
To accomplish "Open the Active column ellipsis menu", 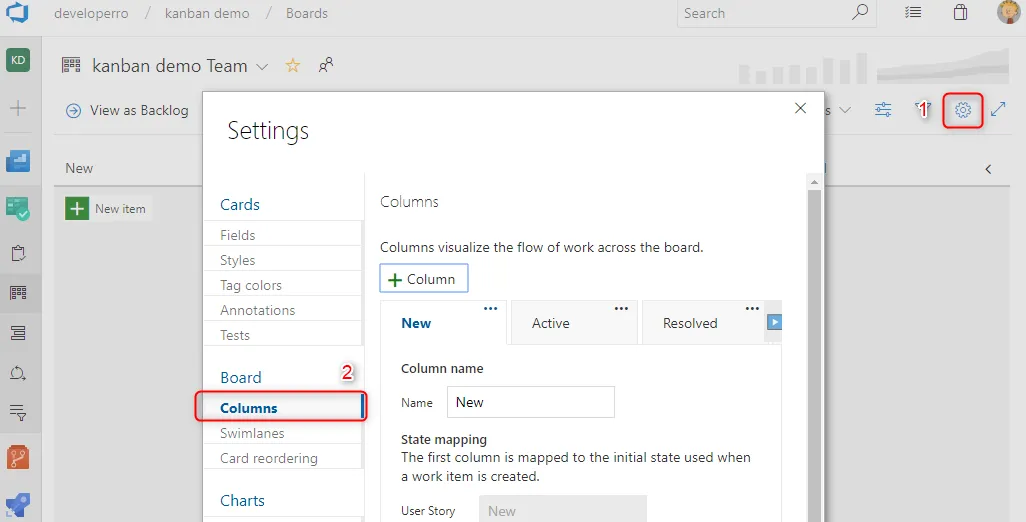I will tap(621, 309).
